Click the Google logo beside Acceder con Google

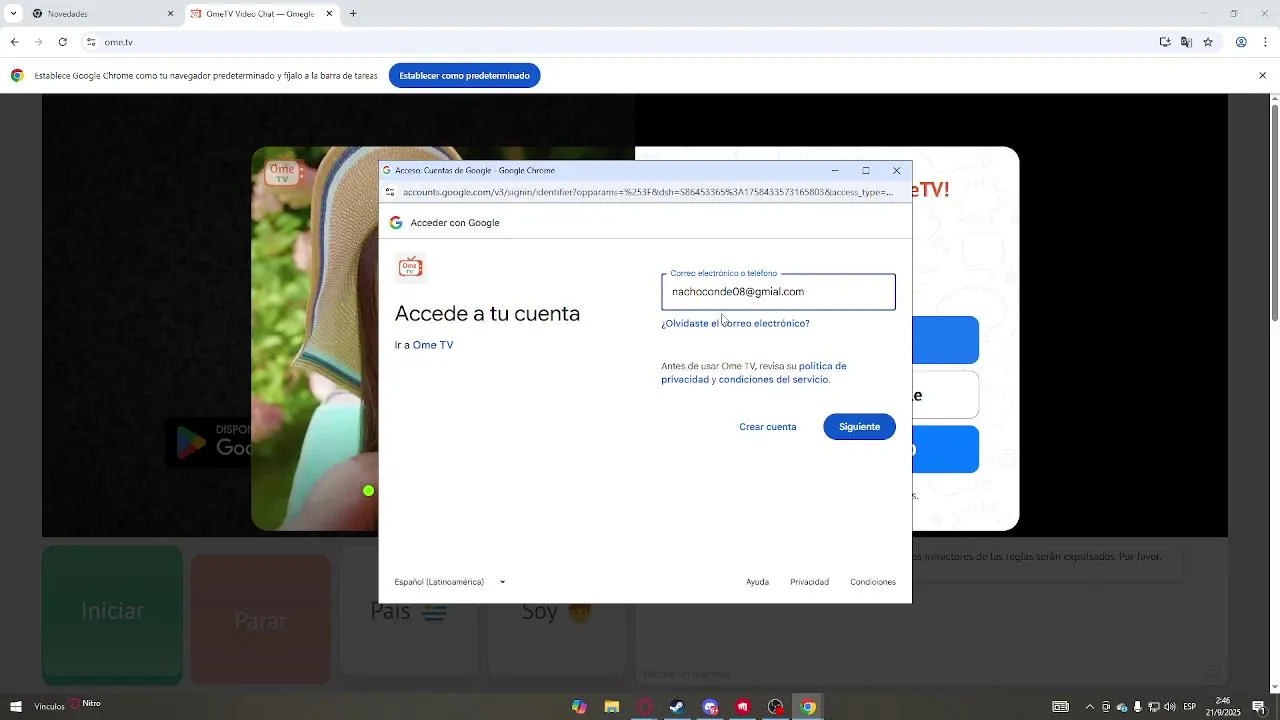pos(396,223)
